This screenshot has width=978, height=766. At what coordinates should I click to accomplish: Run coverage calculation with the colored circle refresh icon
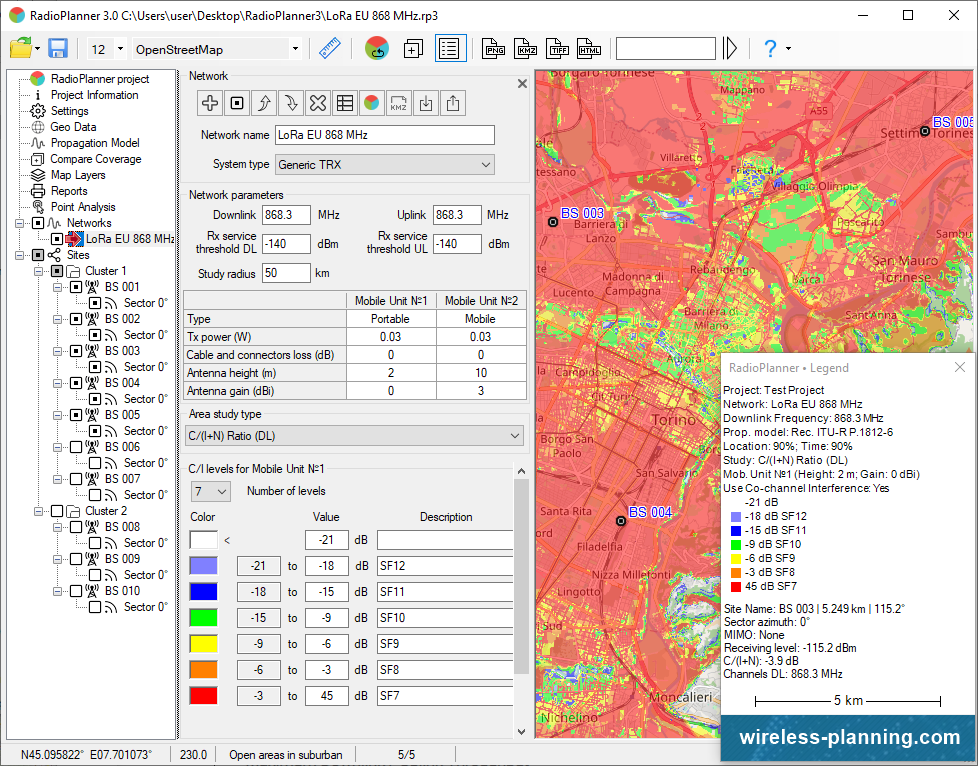pyautogui.click(x=377, y=48)
